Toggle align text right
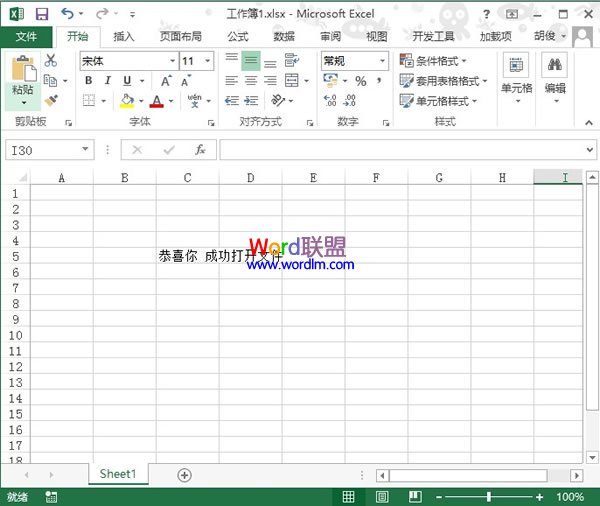The width and height of the screenshot is (600, 506). pos(270,80)
